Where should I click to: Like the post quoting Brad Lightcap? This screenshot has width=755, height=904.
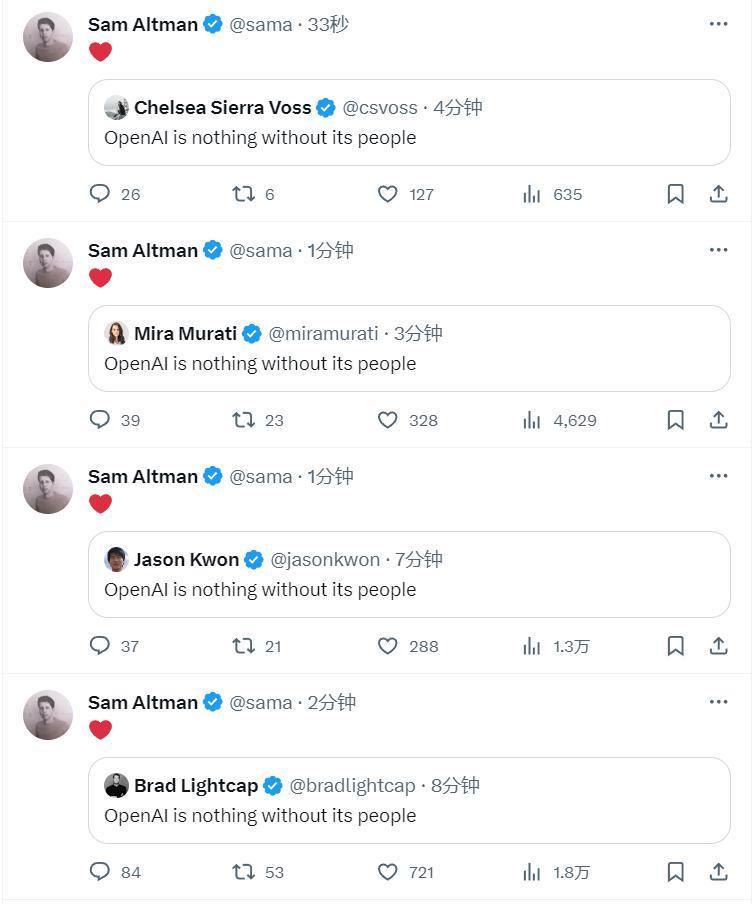[388, 872]
